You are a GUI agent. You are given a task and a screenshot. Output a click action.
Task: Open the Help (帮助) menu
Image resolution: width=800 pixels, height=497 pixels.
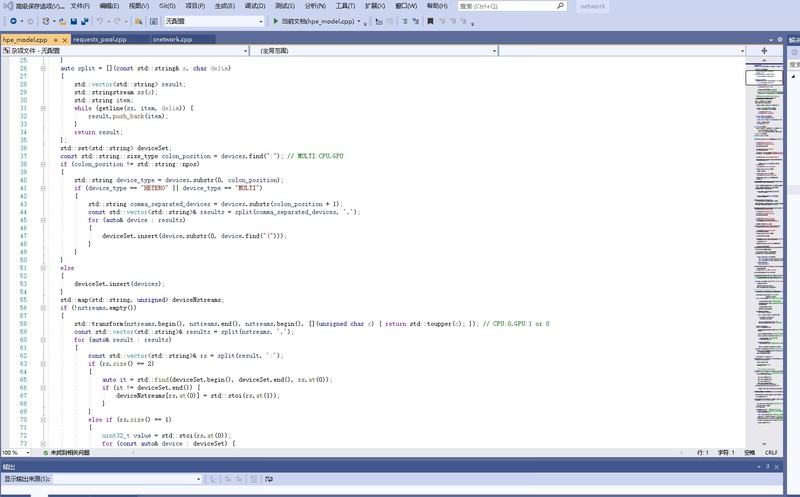click(437, 6)
